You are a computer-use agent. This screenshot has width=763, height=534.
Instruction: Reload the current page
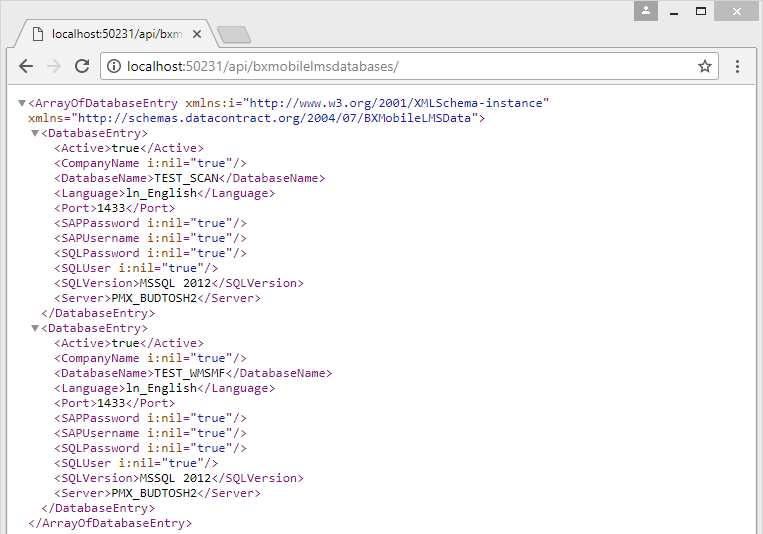82,66
